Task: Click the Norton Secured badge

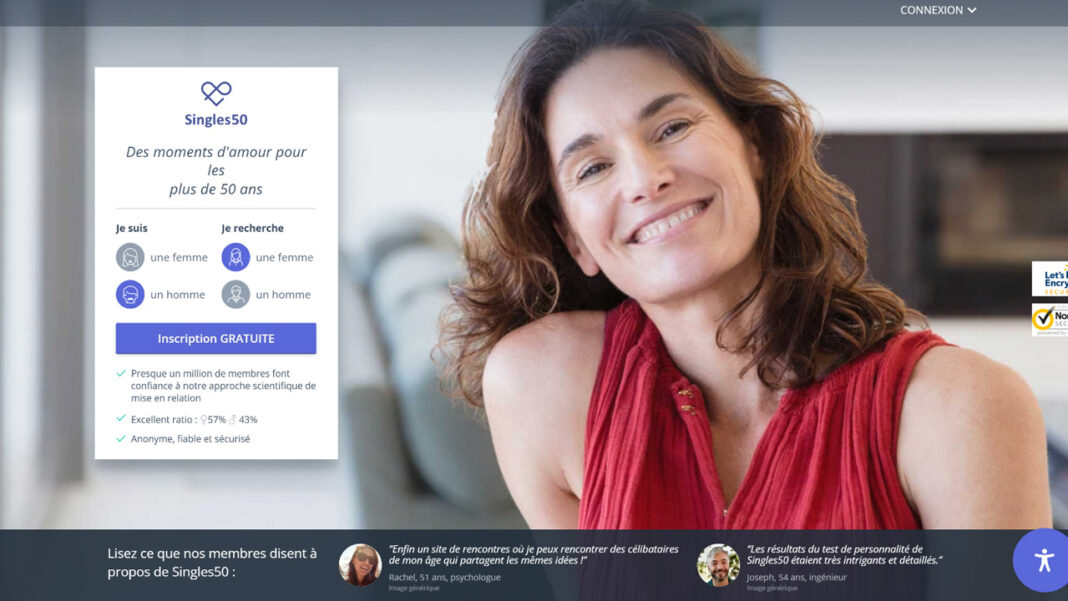Action: click(1050, 320)
